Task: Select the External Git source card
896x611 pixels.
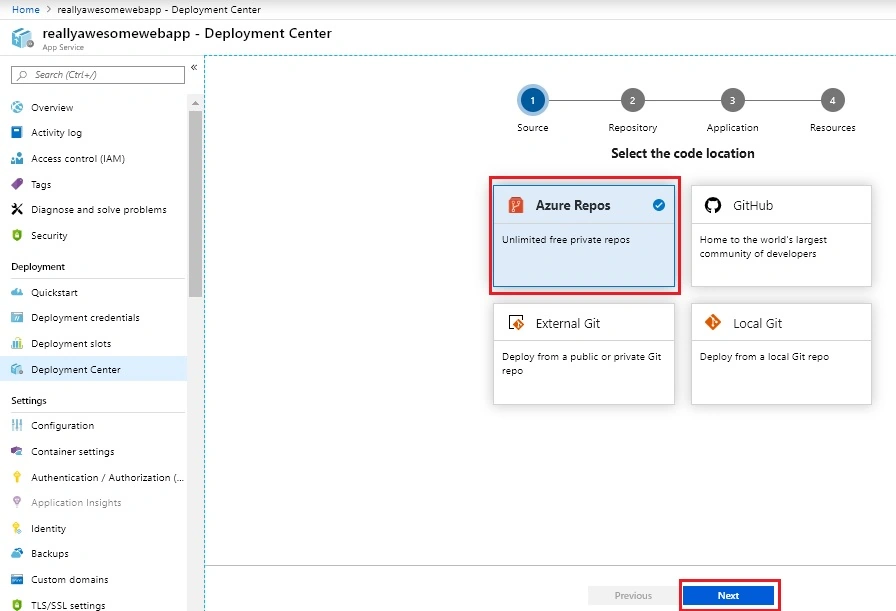Action: coord(583,354)
